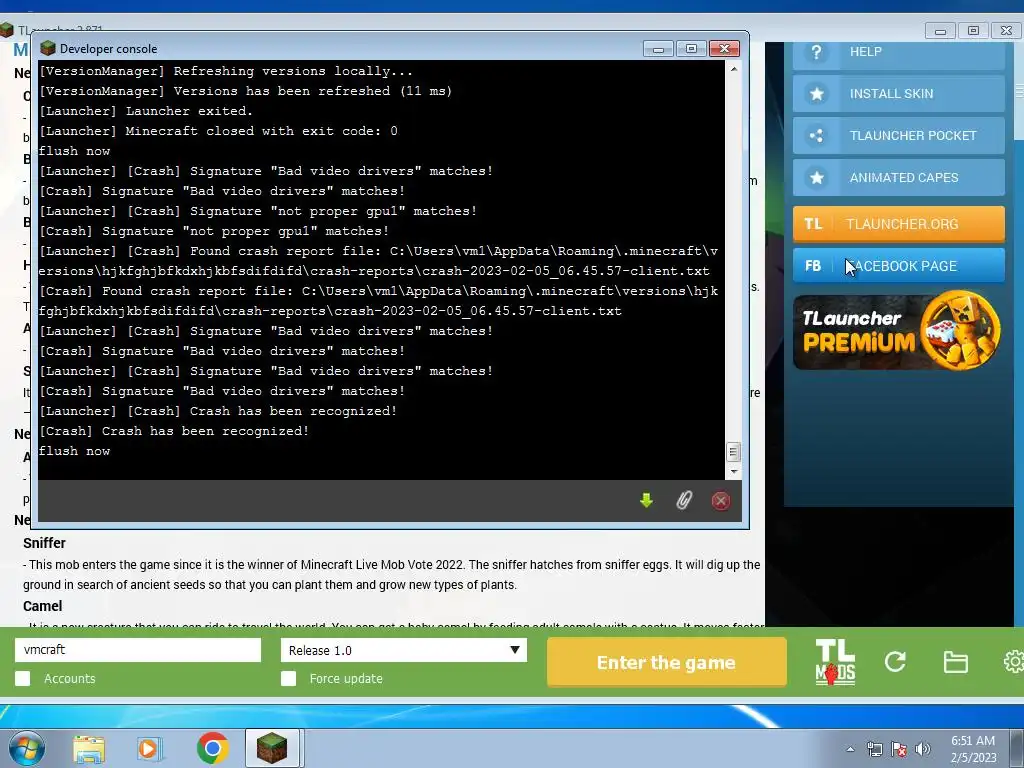Click the vmcraft username field

138,650
